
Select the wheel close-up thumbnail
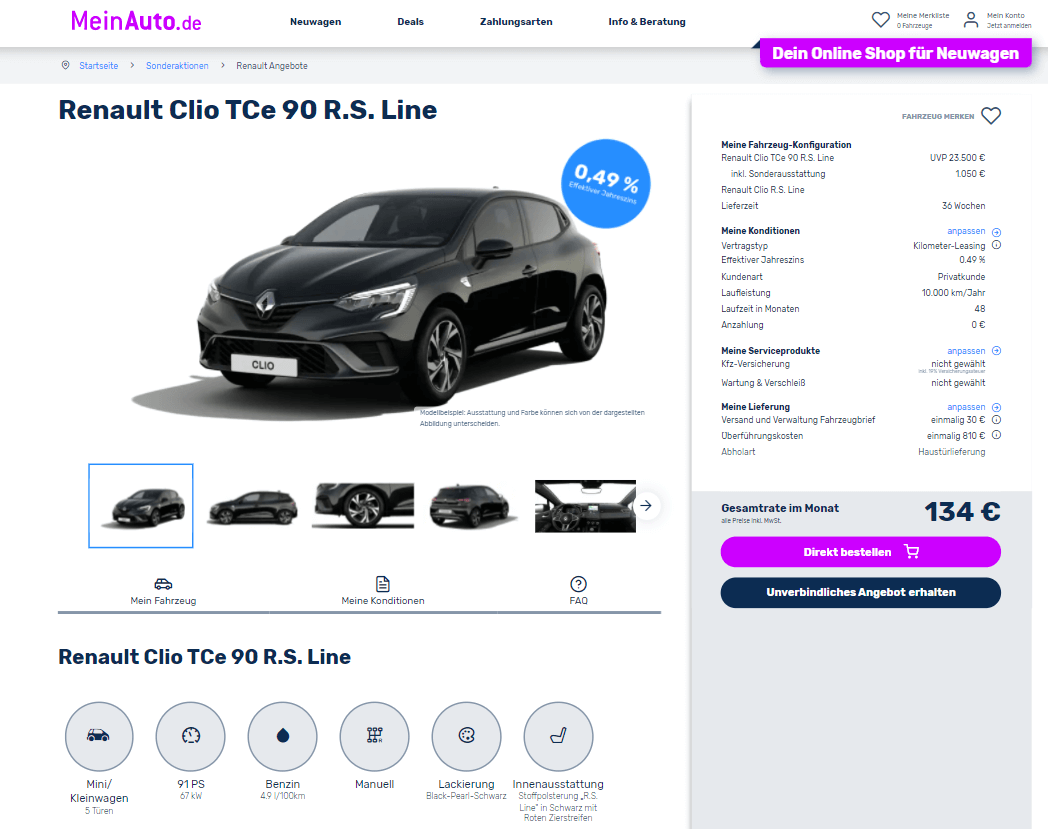click(x=363, y=506)
